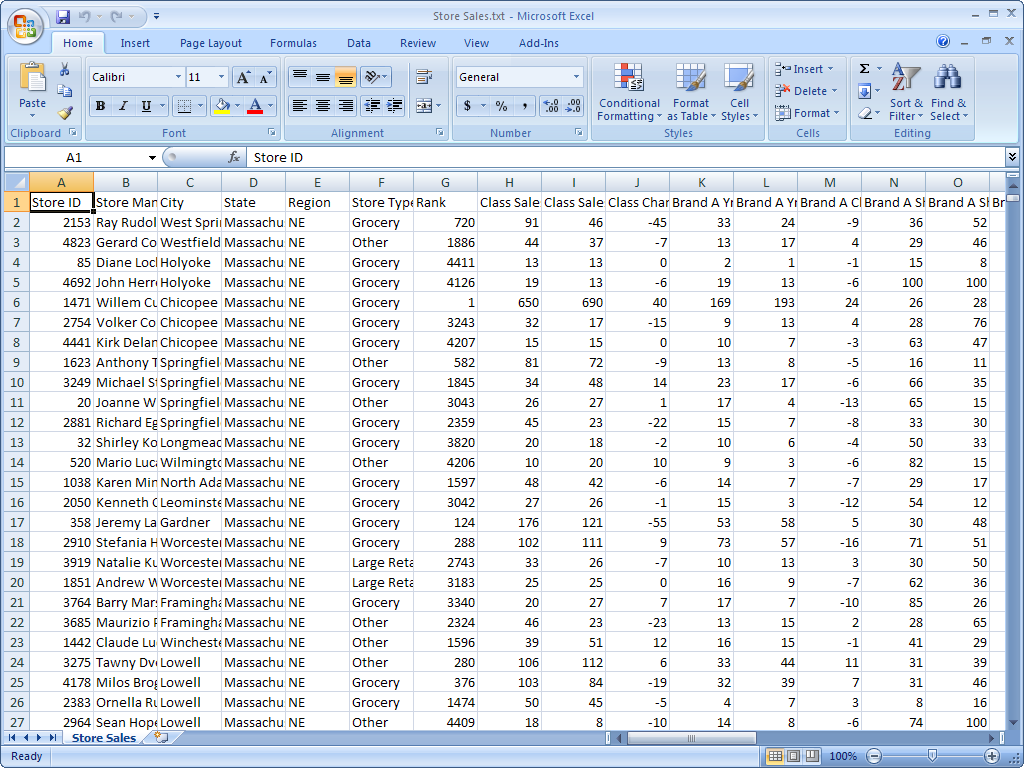Select the Store Sales sheet tab

(x=104, y=738)
